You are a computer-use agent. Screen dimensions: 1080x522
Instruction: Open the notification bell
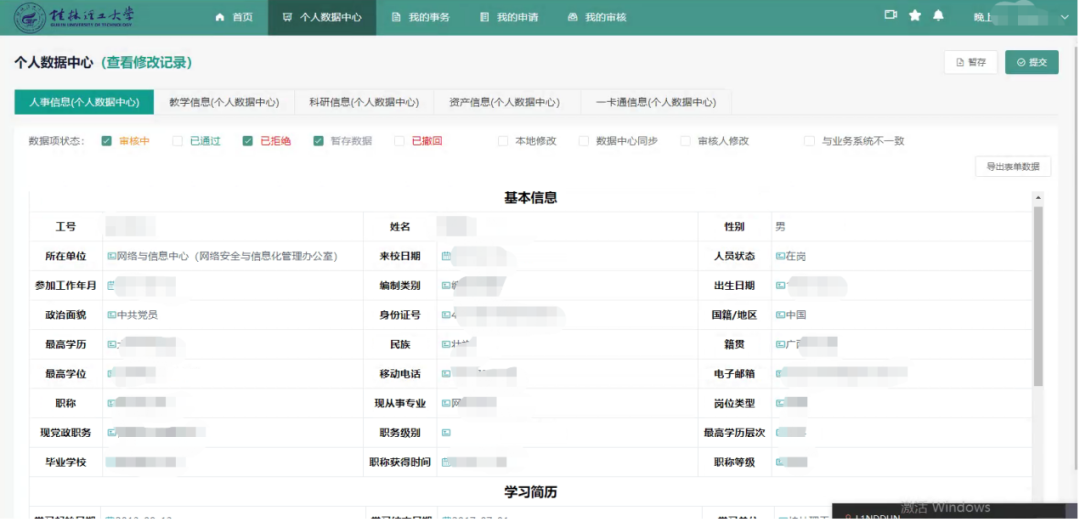click(938, 16)
